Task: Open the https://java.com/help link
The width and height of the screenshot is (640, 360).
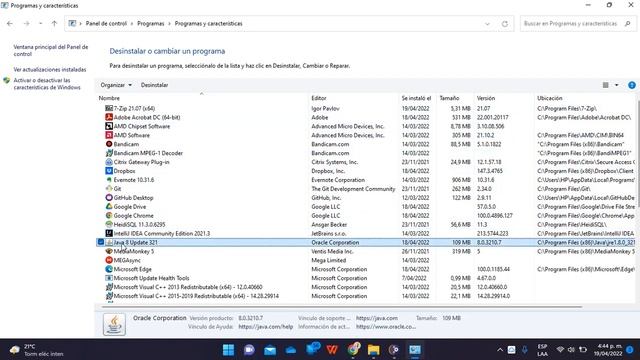Action: 266,327
